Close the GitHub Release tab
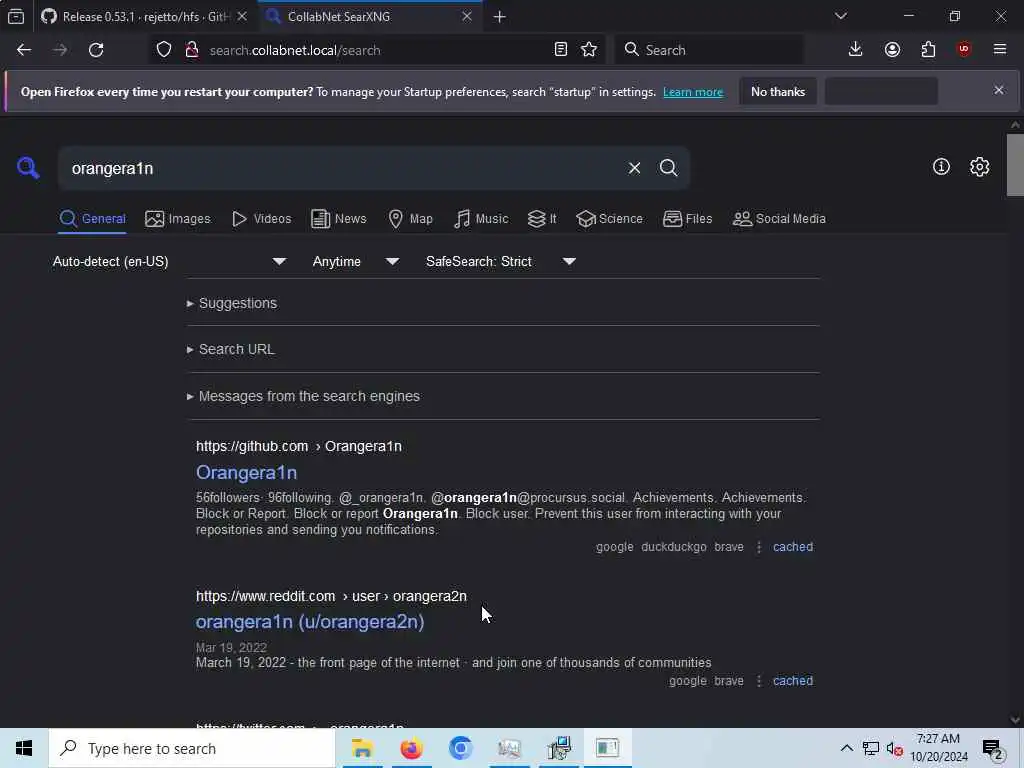The width and height of the screenshot is (1024, 768). [242, 16]
